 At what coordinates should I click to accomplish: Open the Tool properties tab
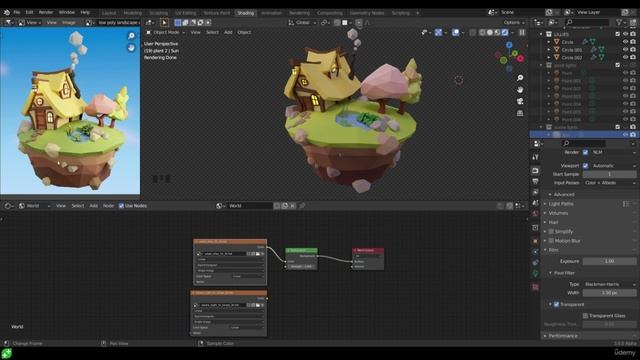click(x=535, y=157)
